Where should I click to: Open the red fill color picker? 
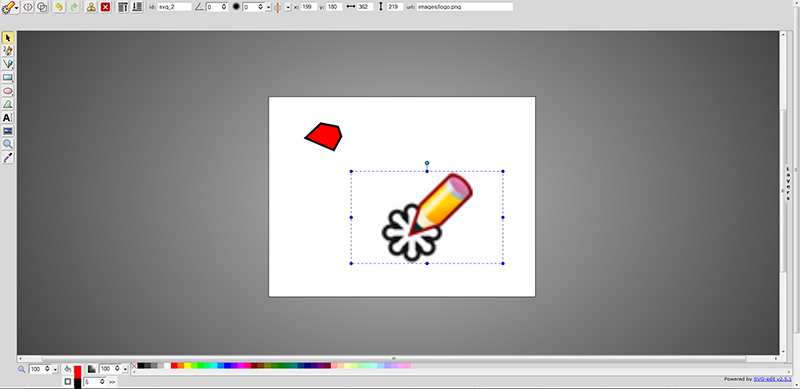(78, 371)
